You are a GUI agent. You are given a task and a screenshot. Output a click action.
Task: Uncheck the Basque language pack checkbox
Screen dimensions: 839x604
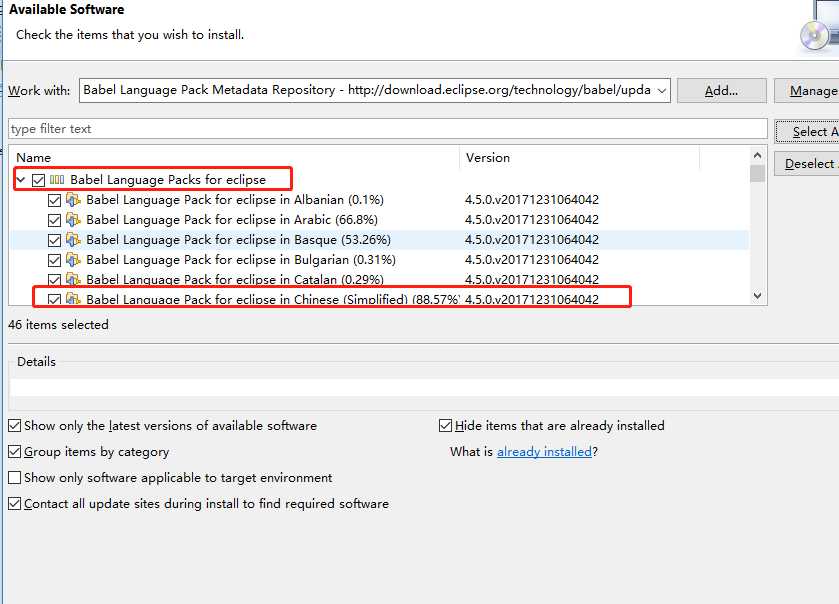pos(54,240)
